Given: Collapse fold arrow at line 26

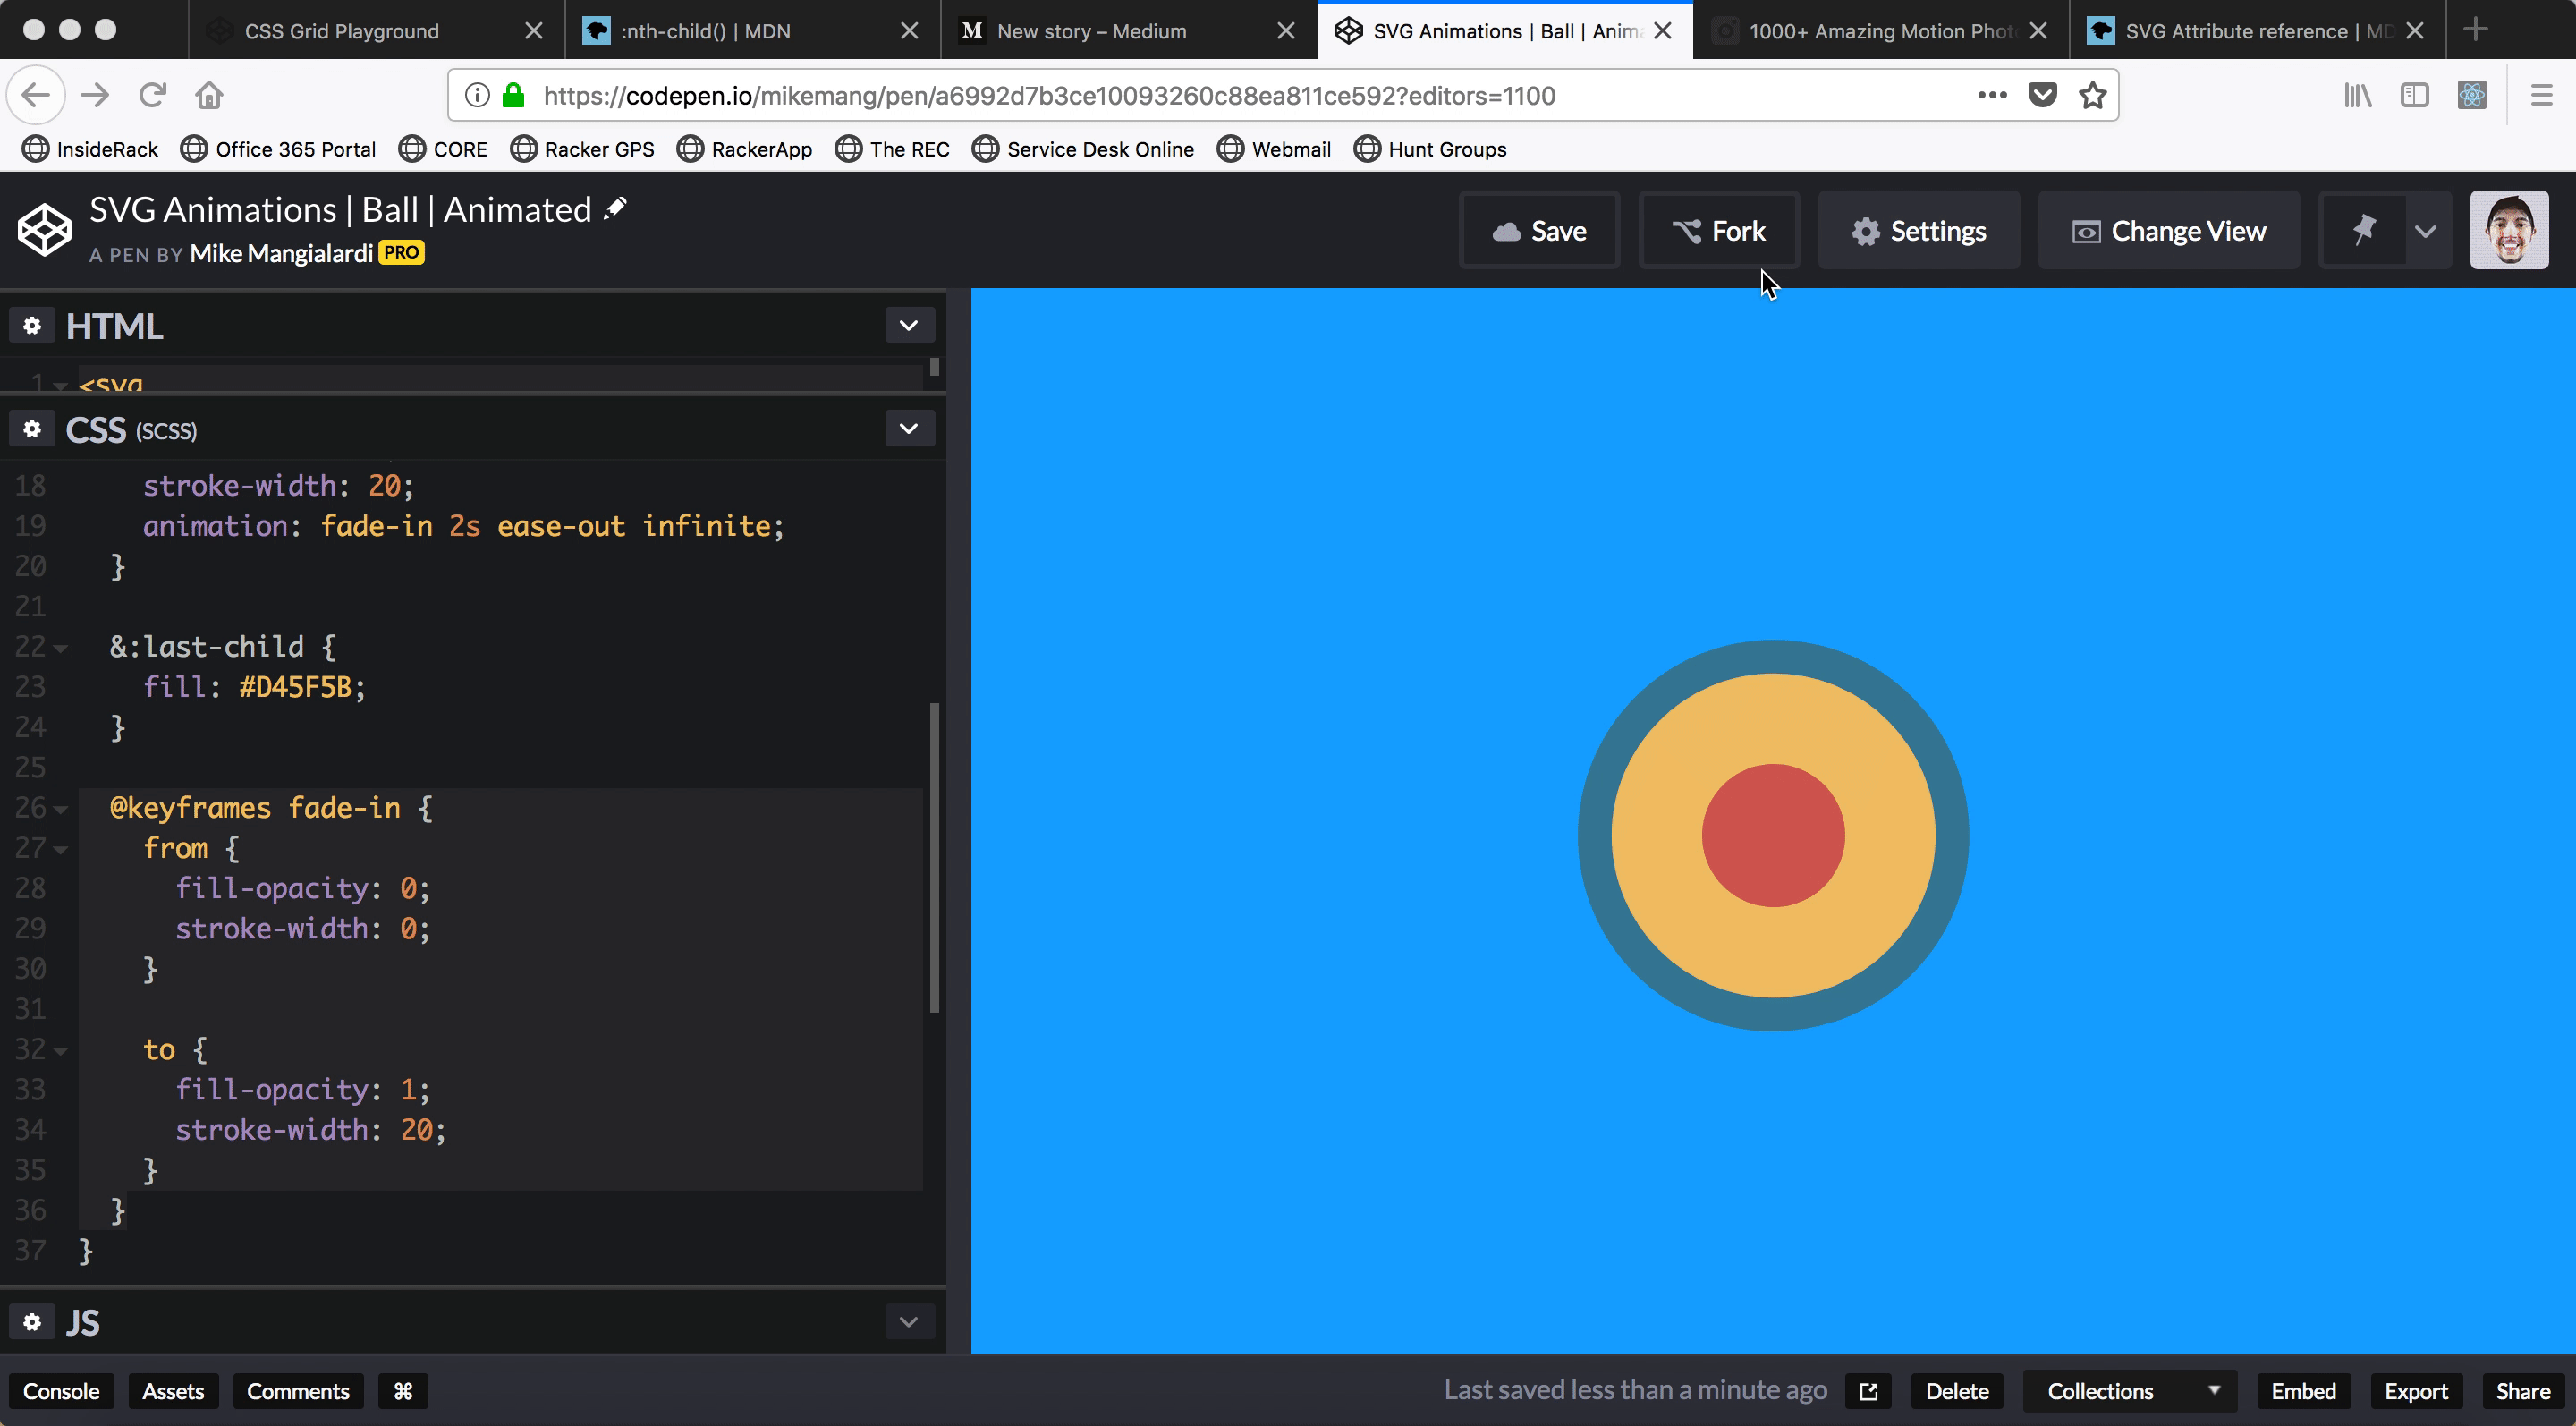Looking at the screenshot, I should pos(61,809).
